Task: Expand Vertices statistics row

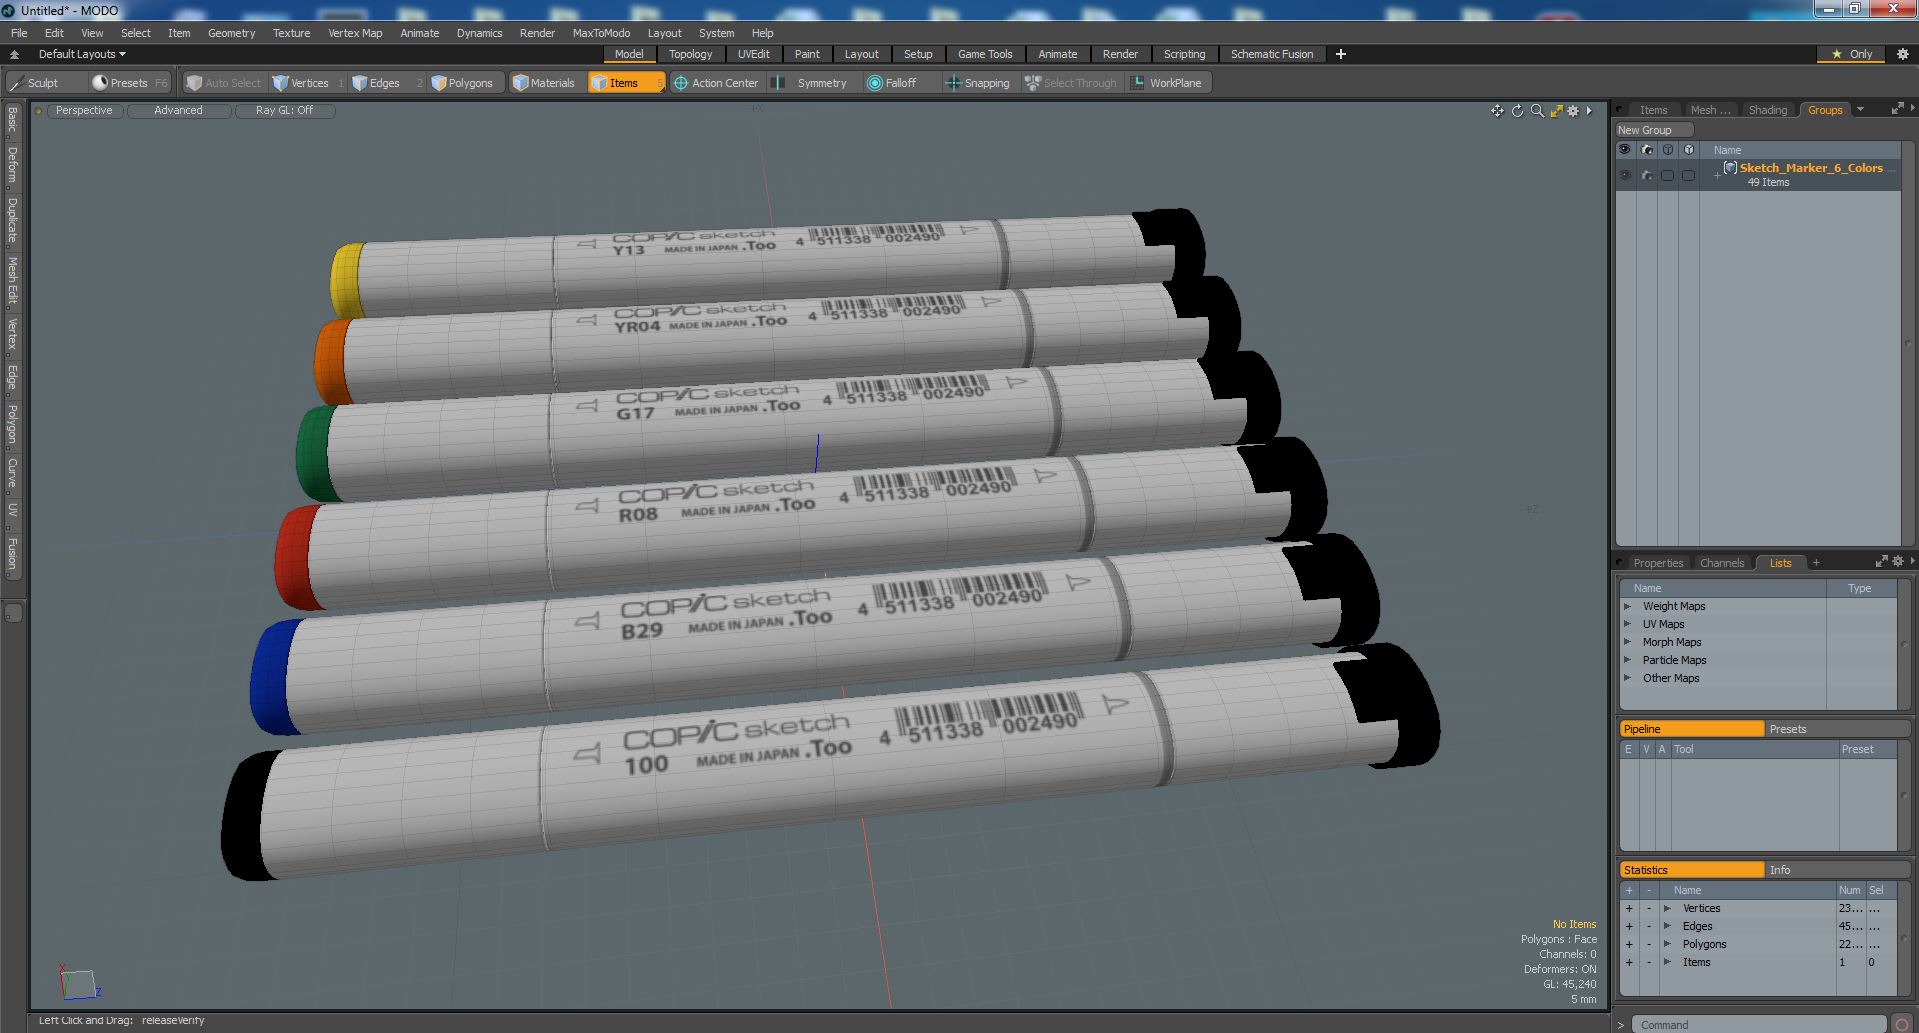Action: coord(1668,908)
